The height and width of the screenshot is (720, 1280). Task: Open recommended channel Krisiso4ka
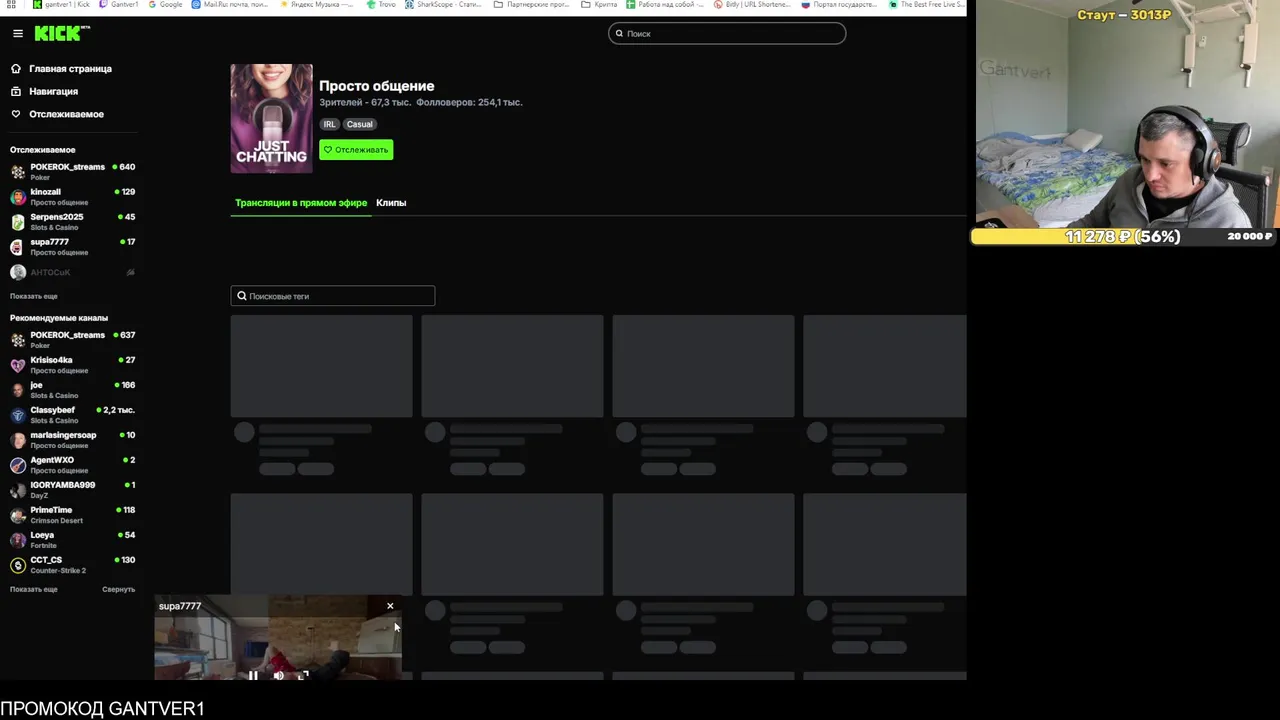pyautogui.click(x=72, y=365)
